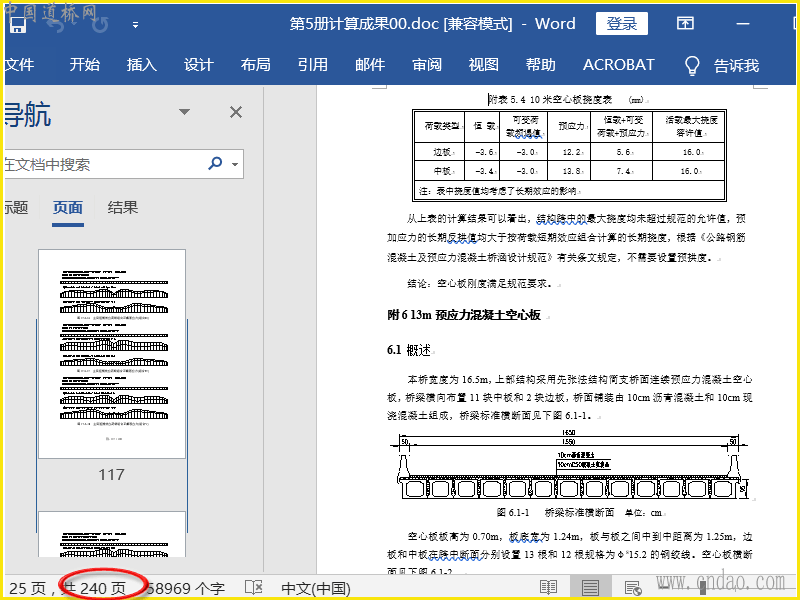Open the Quick Access Toolbar customize dropdown
Viewport: 800px width, 600px height.
point(135,24)
